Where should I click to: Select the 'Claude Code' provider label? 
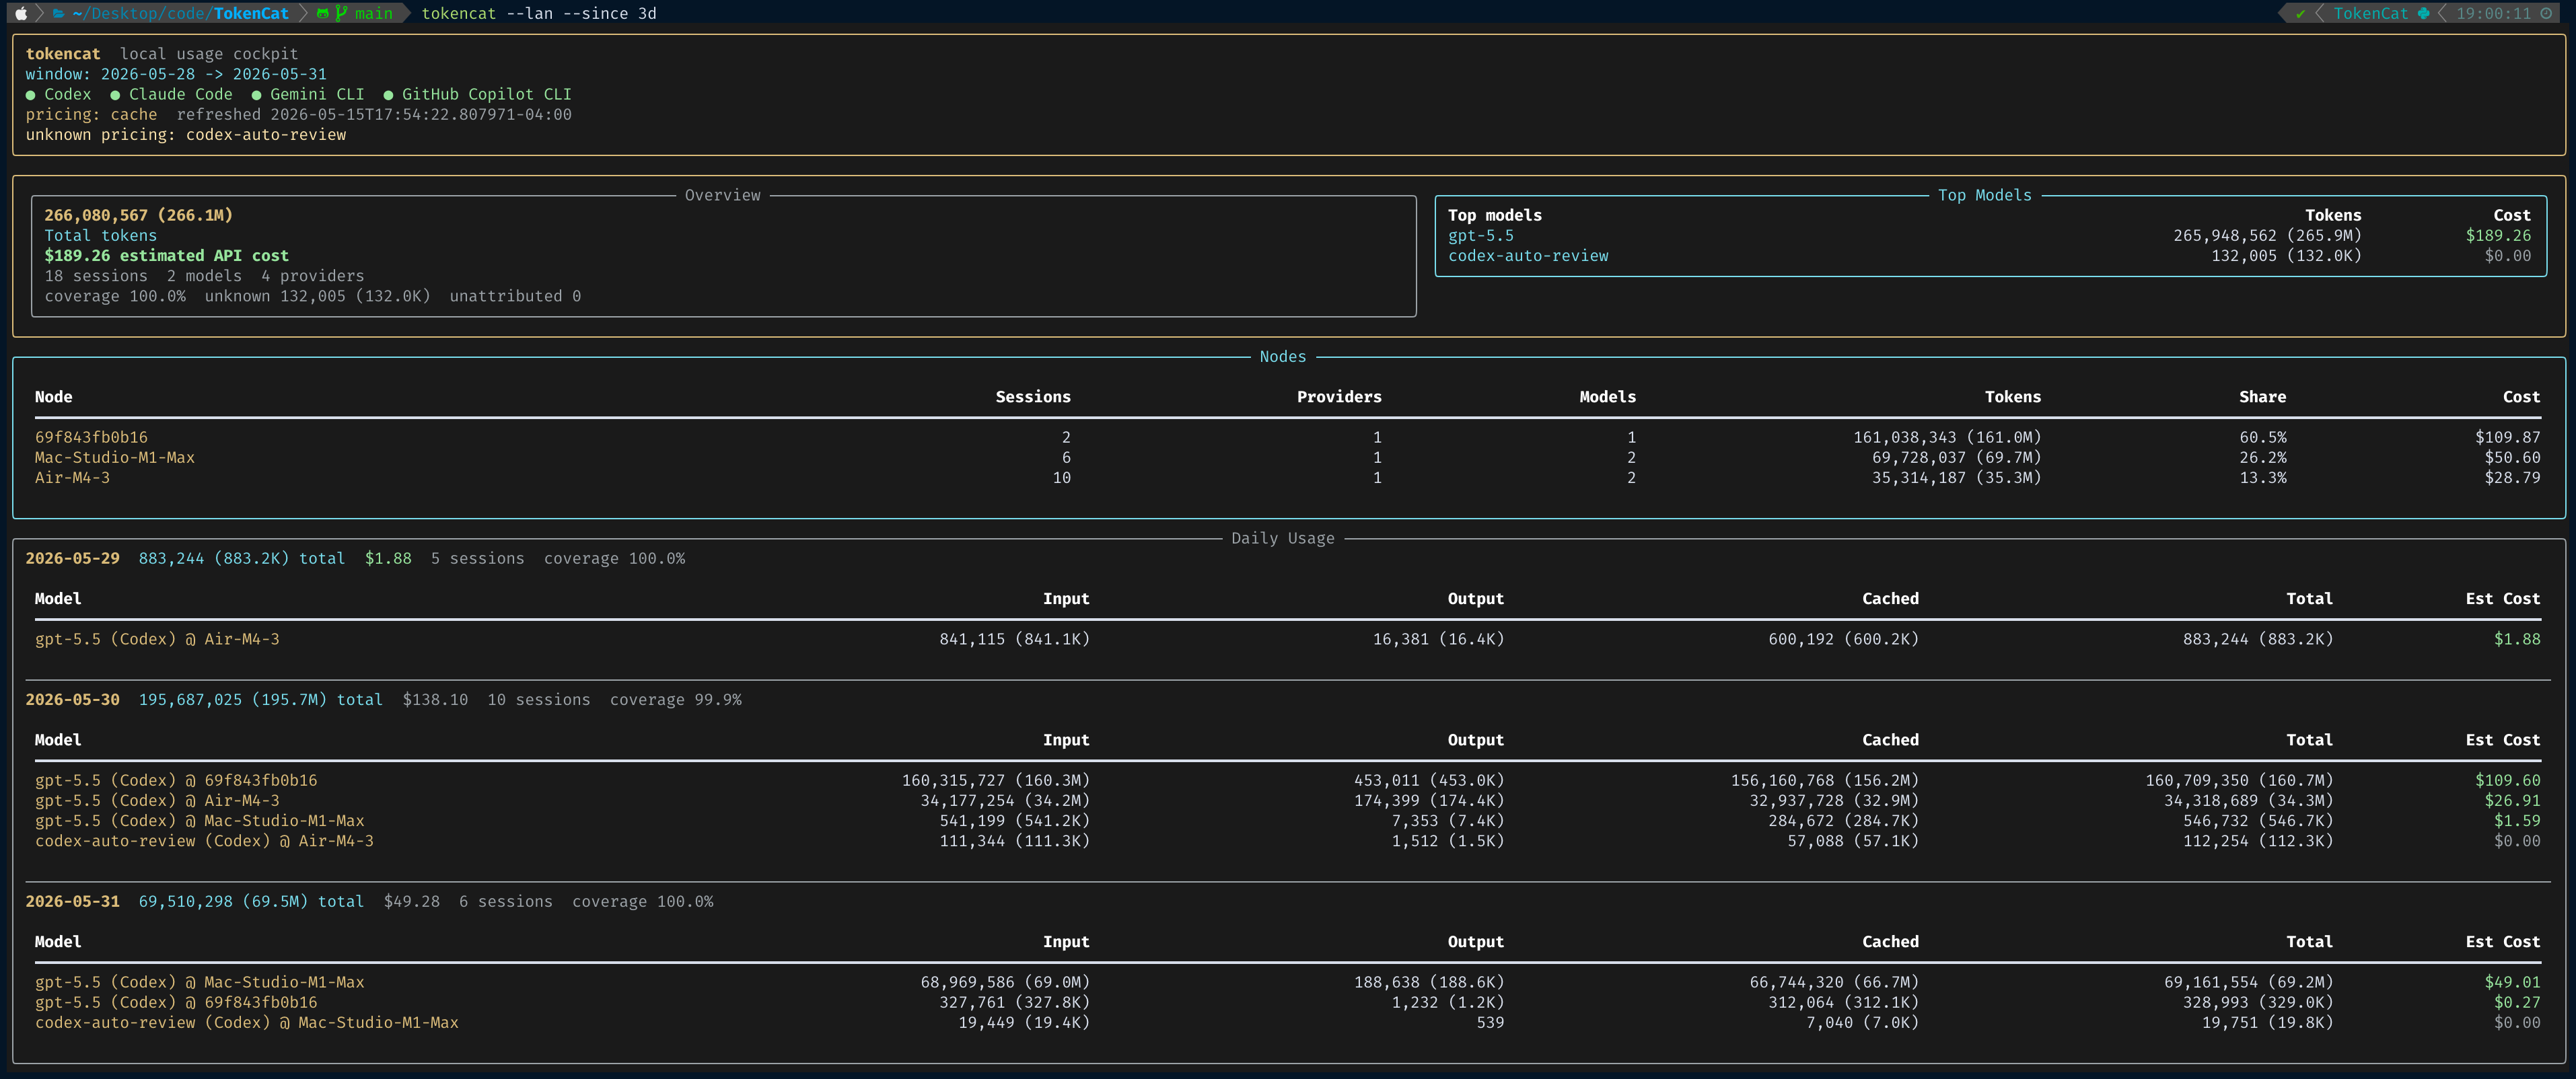[x=180, y=94]
